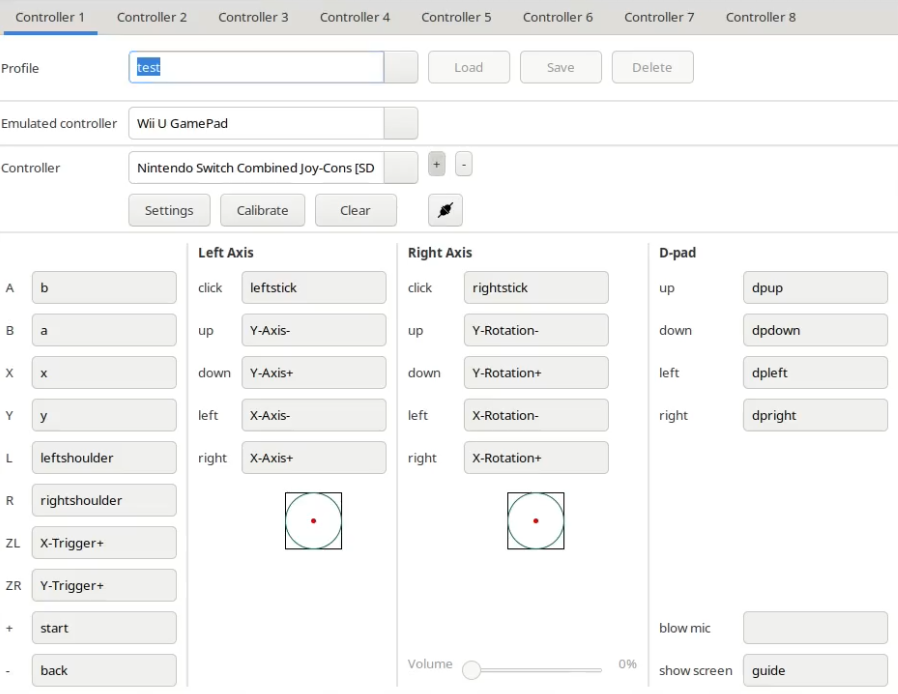Viewport: 898px width, 694px height.
Task: Click the show screen guide mapping field
Action: point(815,670)
